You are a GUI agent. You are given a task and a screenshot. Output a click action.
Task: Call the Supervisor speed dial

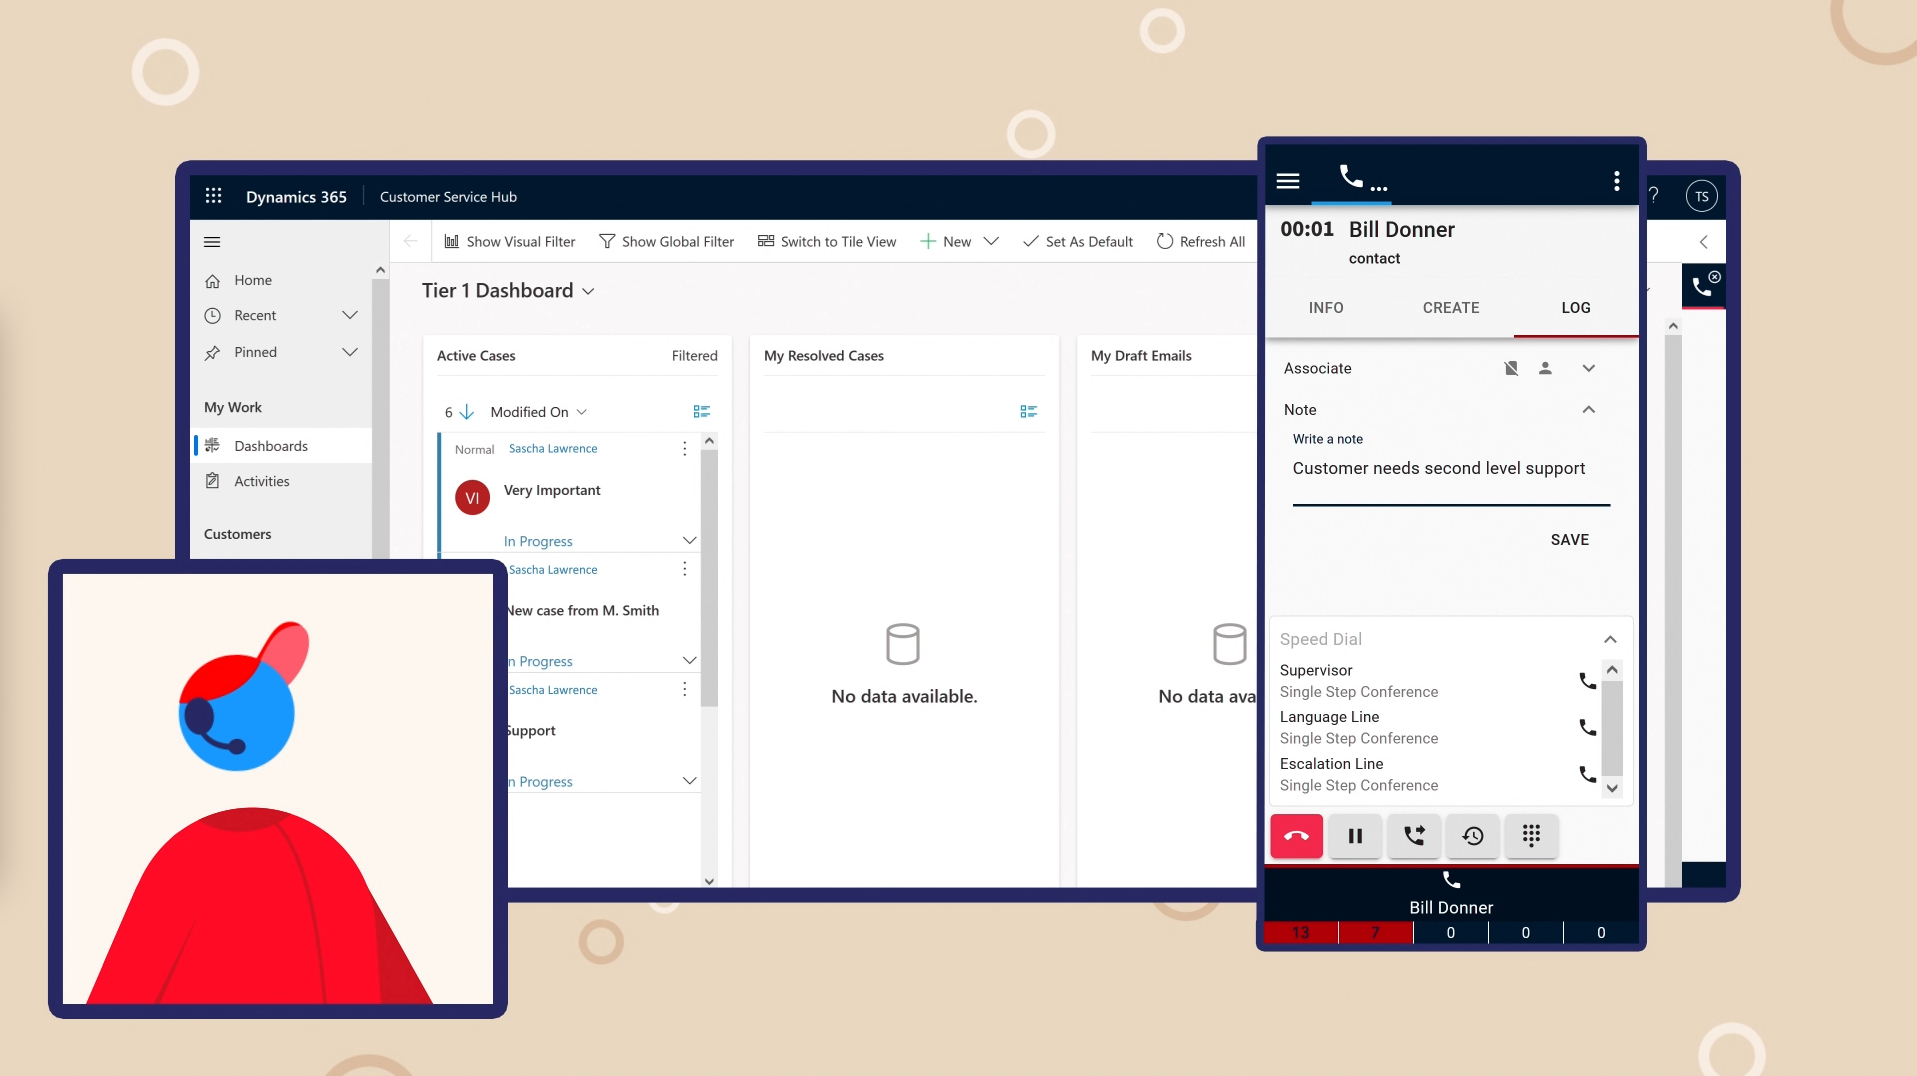pos(1587,681)
